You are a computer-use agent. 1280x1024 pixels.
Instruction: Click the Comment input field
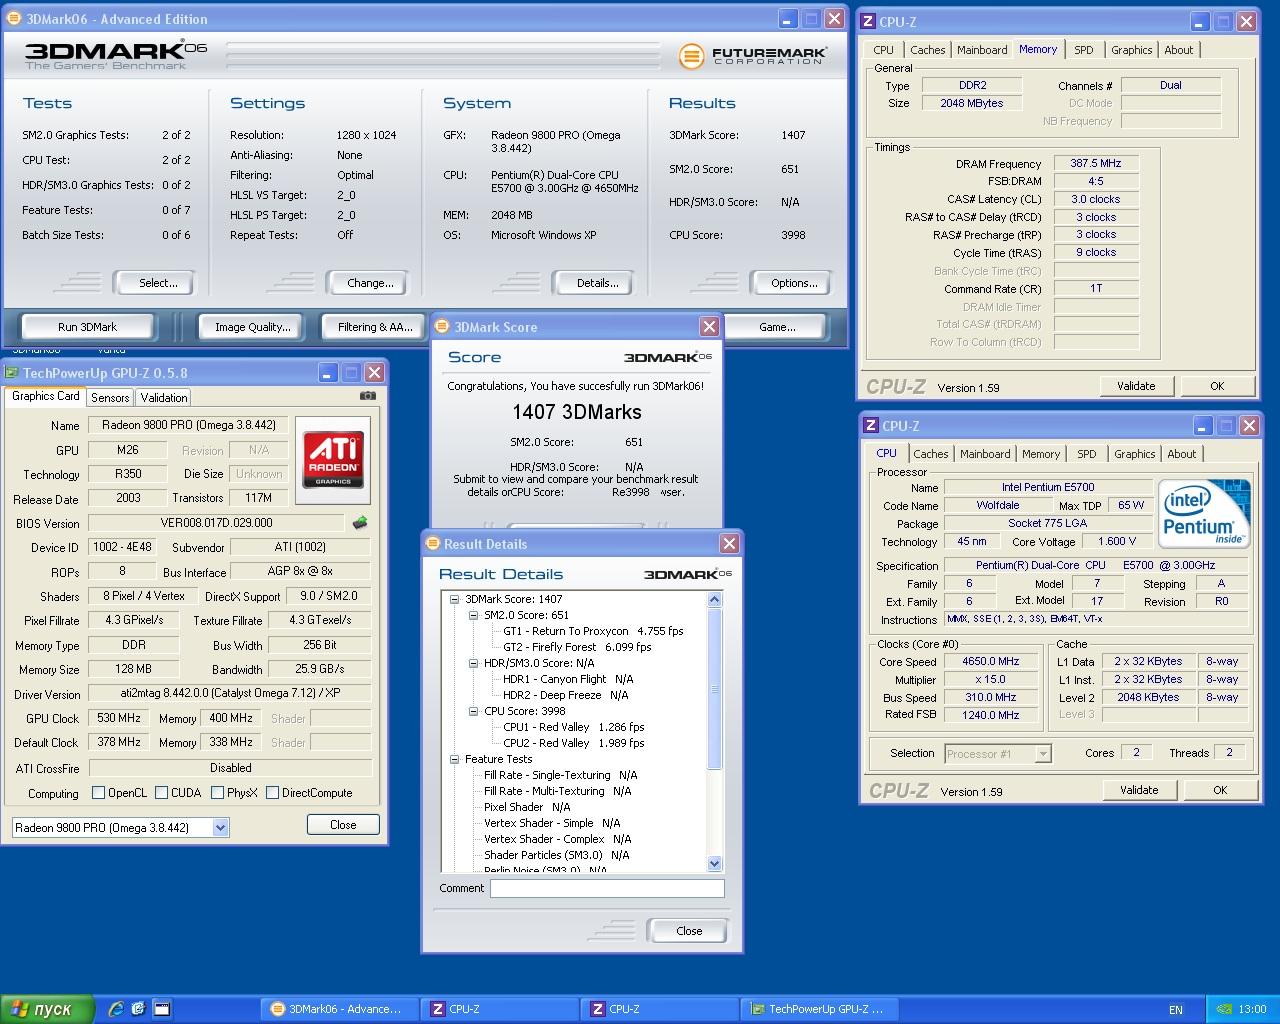[x=607, y=888]
